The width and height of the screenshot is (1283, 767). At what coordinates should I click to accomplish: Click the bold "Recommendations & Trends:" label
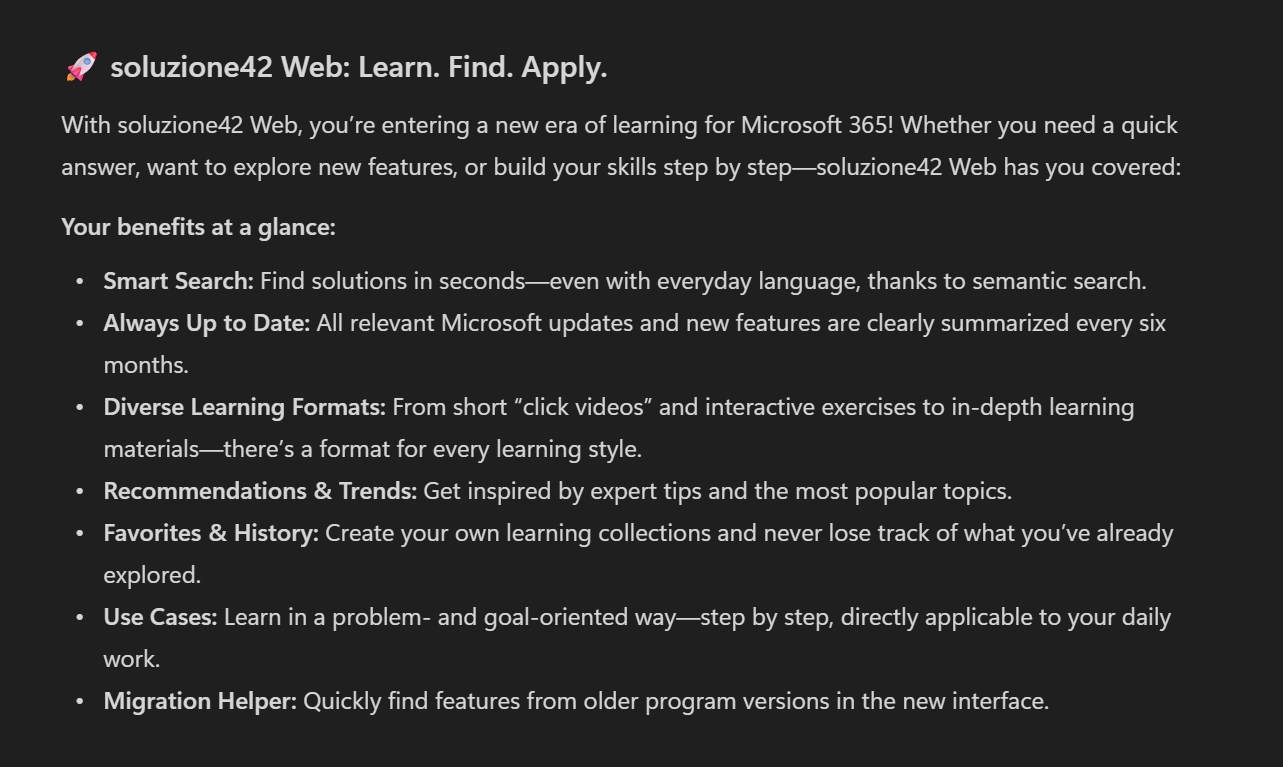pyautogui.click(x=260, y=491)
